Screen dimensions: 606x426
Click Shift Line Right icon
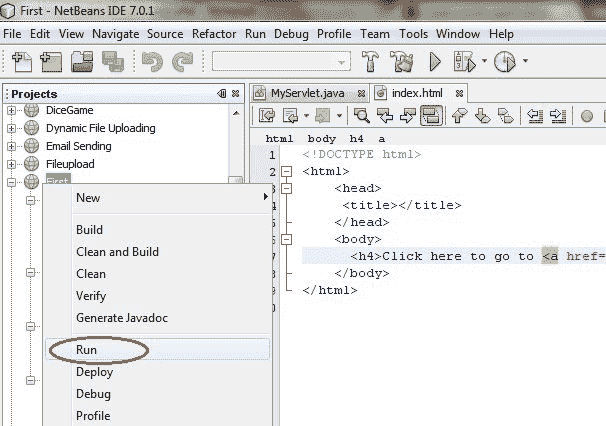[x=558, y=115]
